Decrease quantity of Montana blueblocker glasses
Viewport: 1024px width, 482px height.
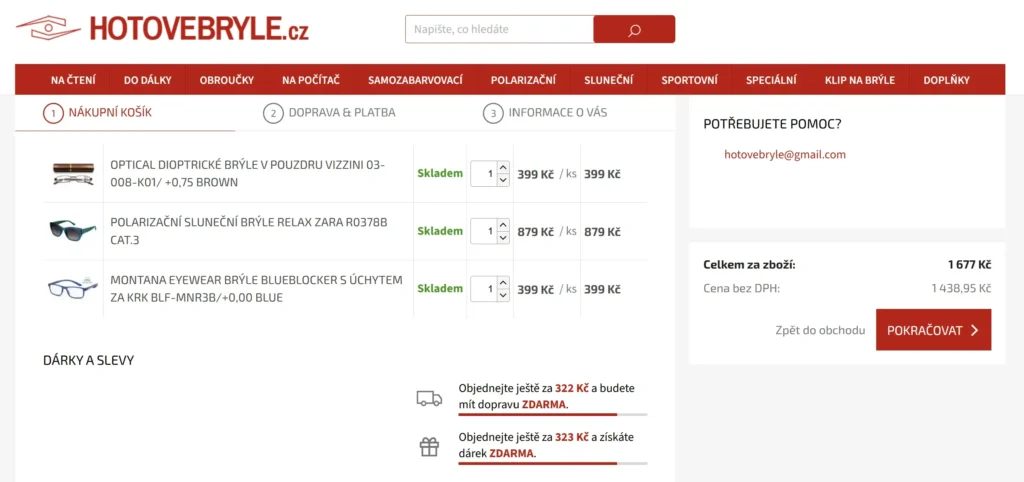coord(503,295)
